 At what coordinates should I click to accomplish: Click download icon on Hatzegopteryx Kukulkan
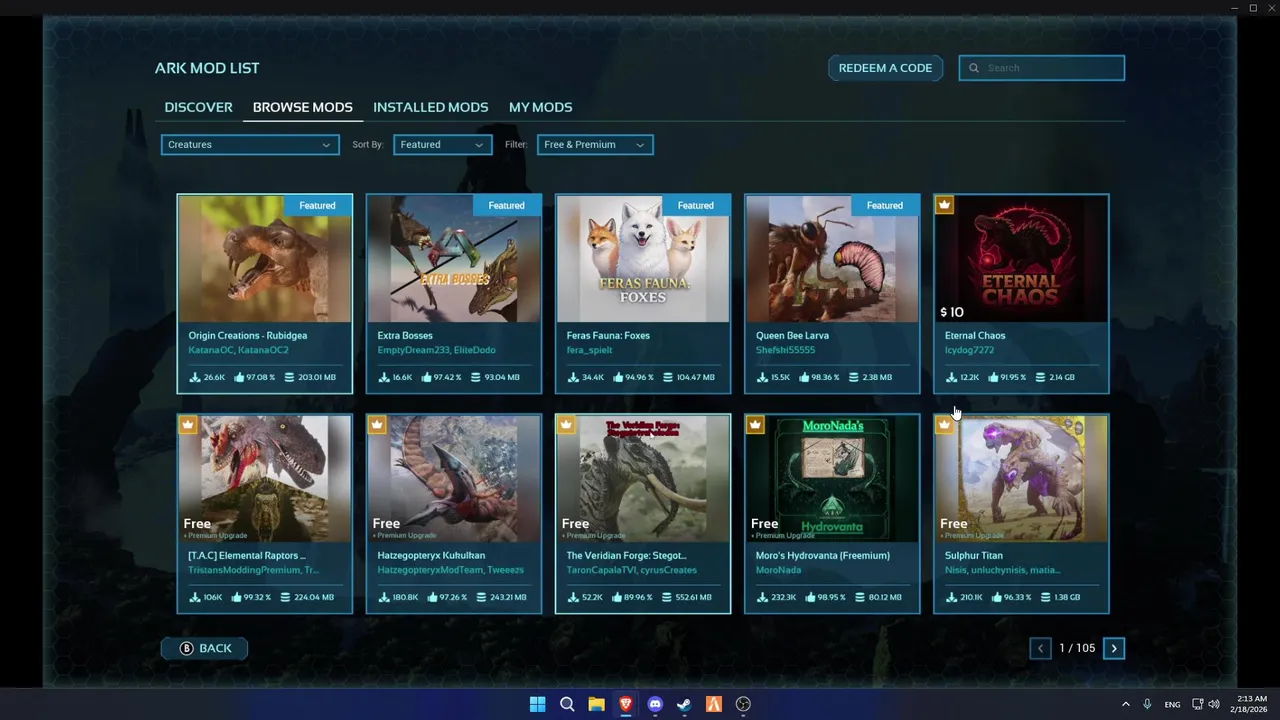(x=383, y=597)
